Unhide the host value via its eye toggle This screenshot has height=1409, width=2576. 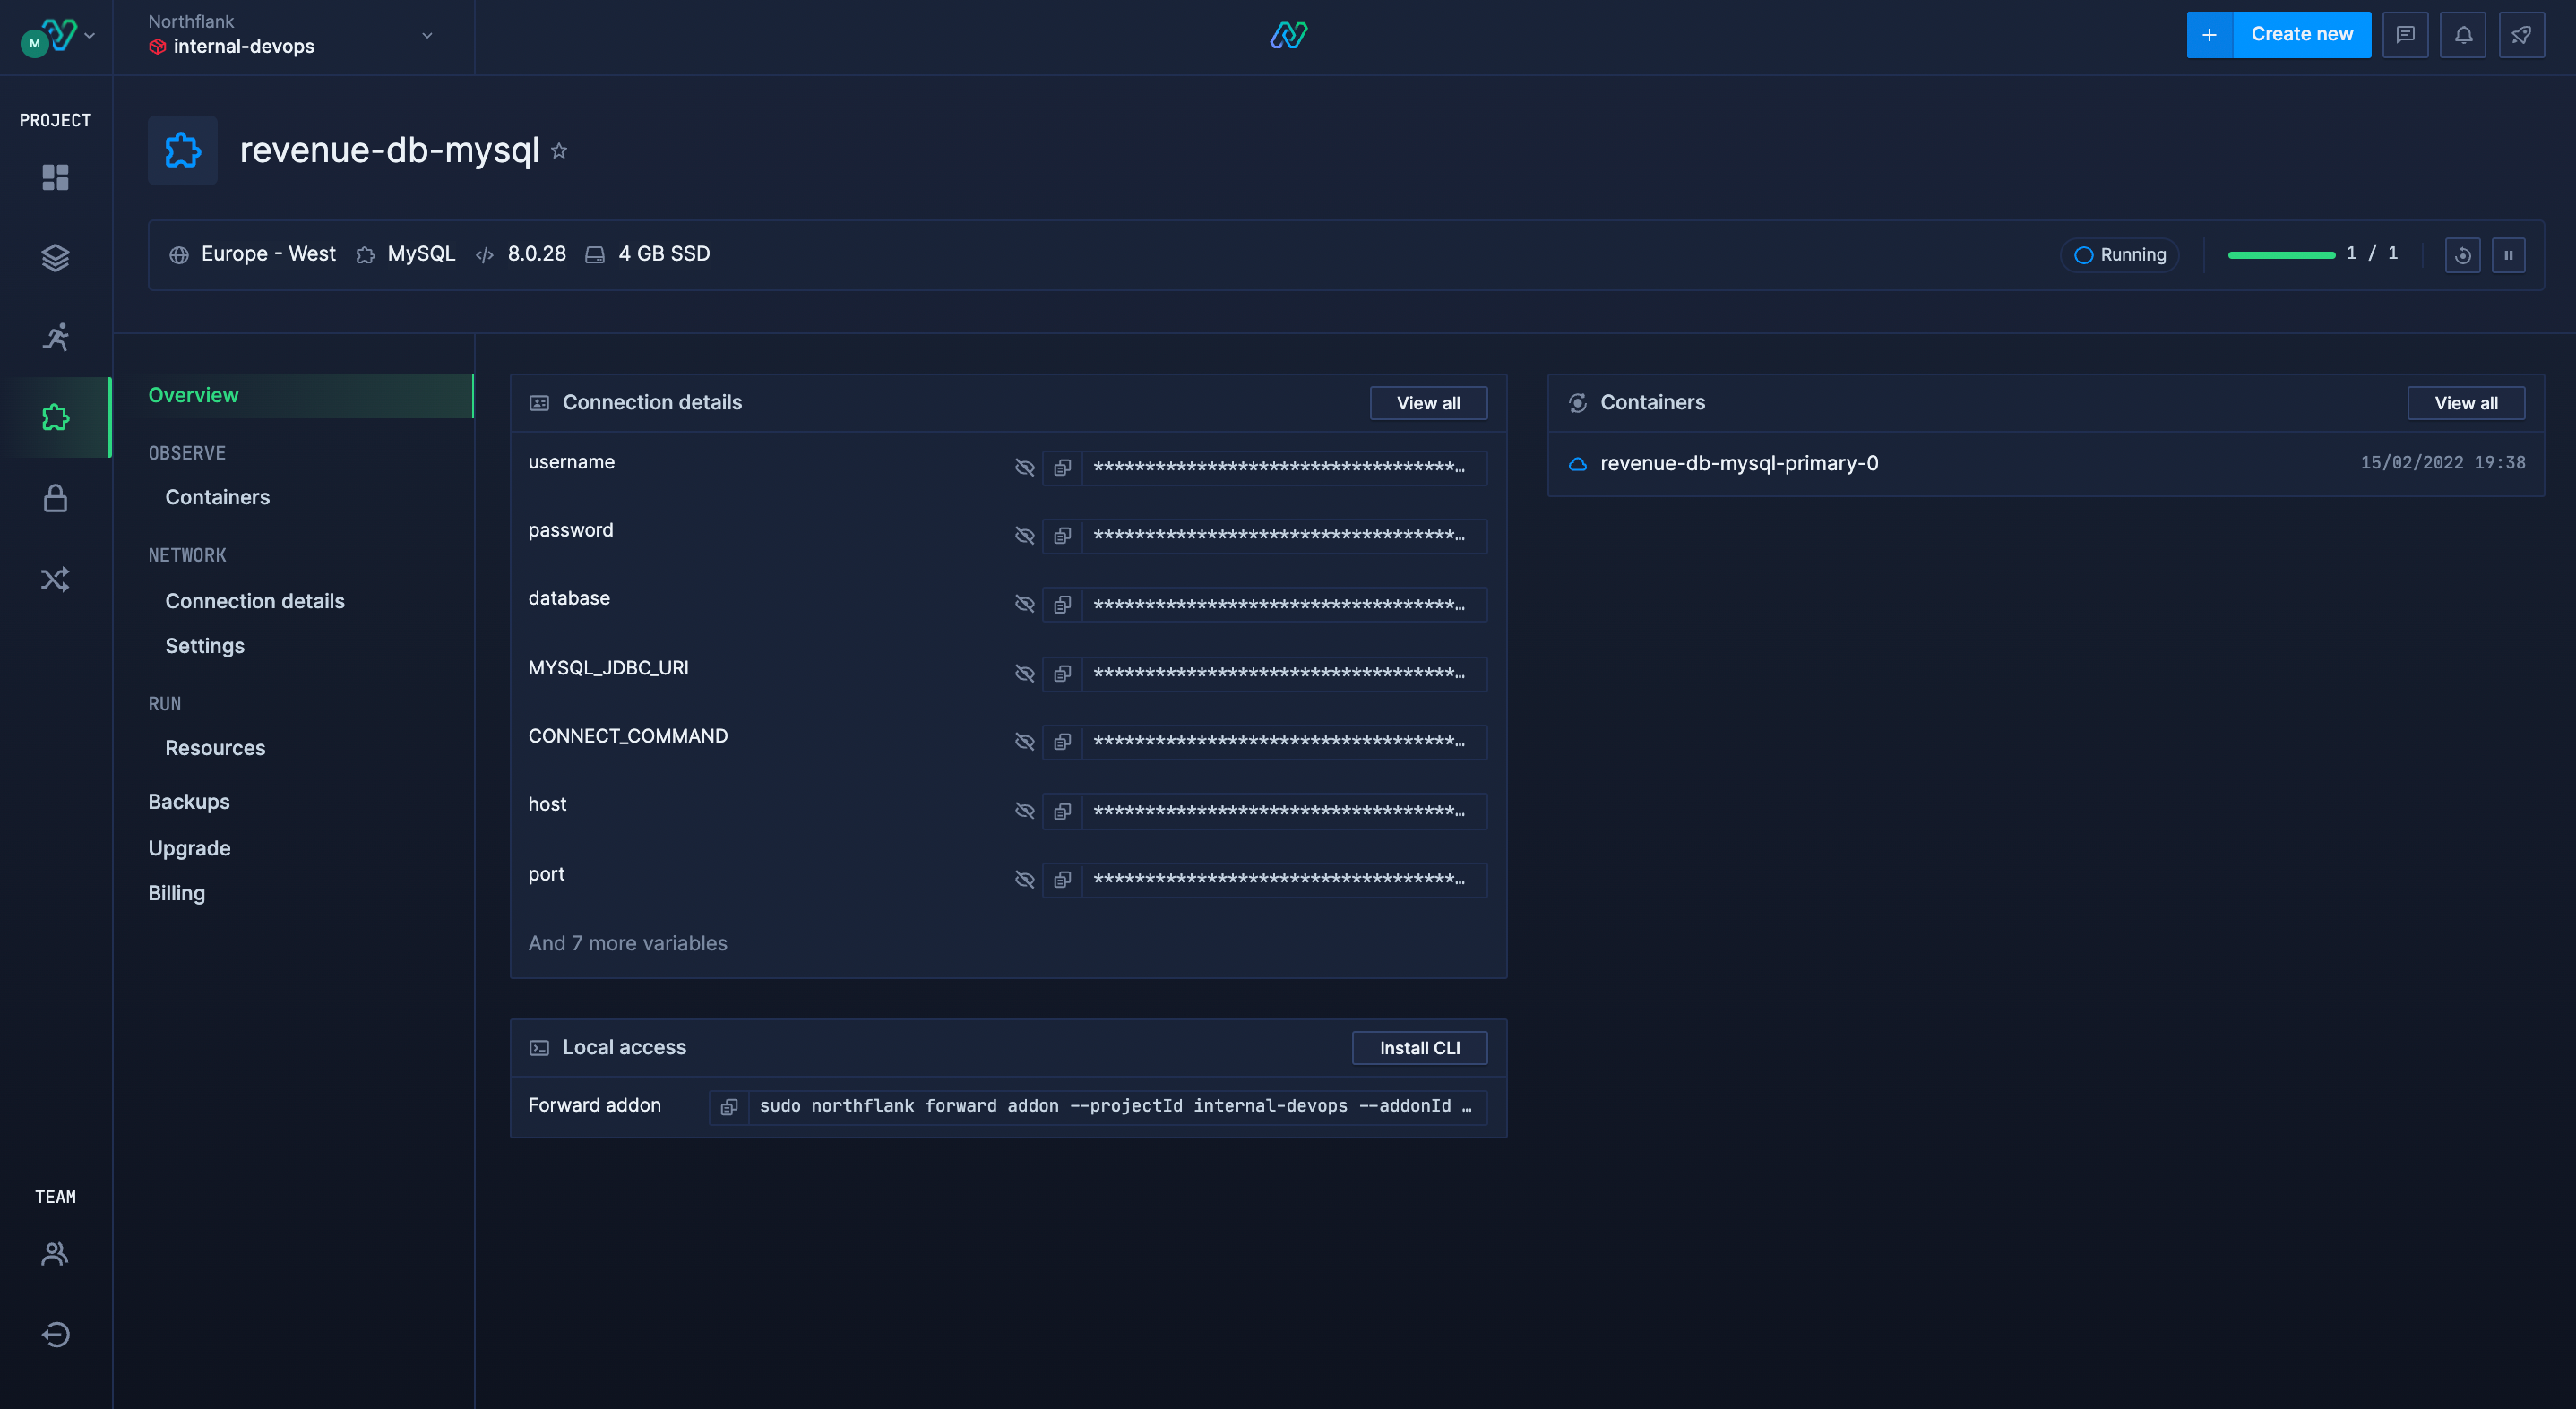pos(1024,810)
